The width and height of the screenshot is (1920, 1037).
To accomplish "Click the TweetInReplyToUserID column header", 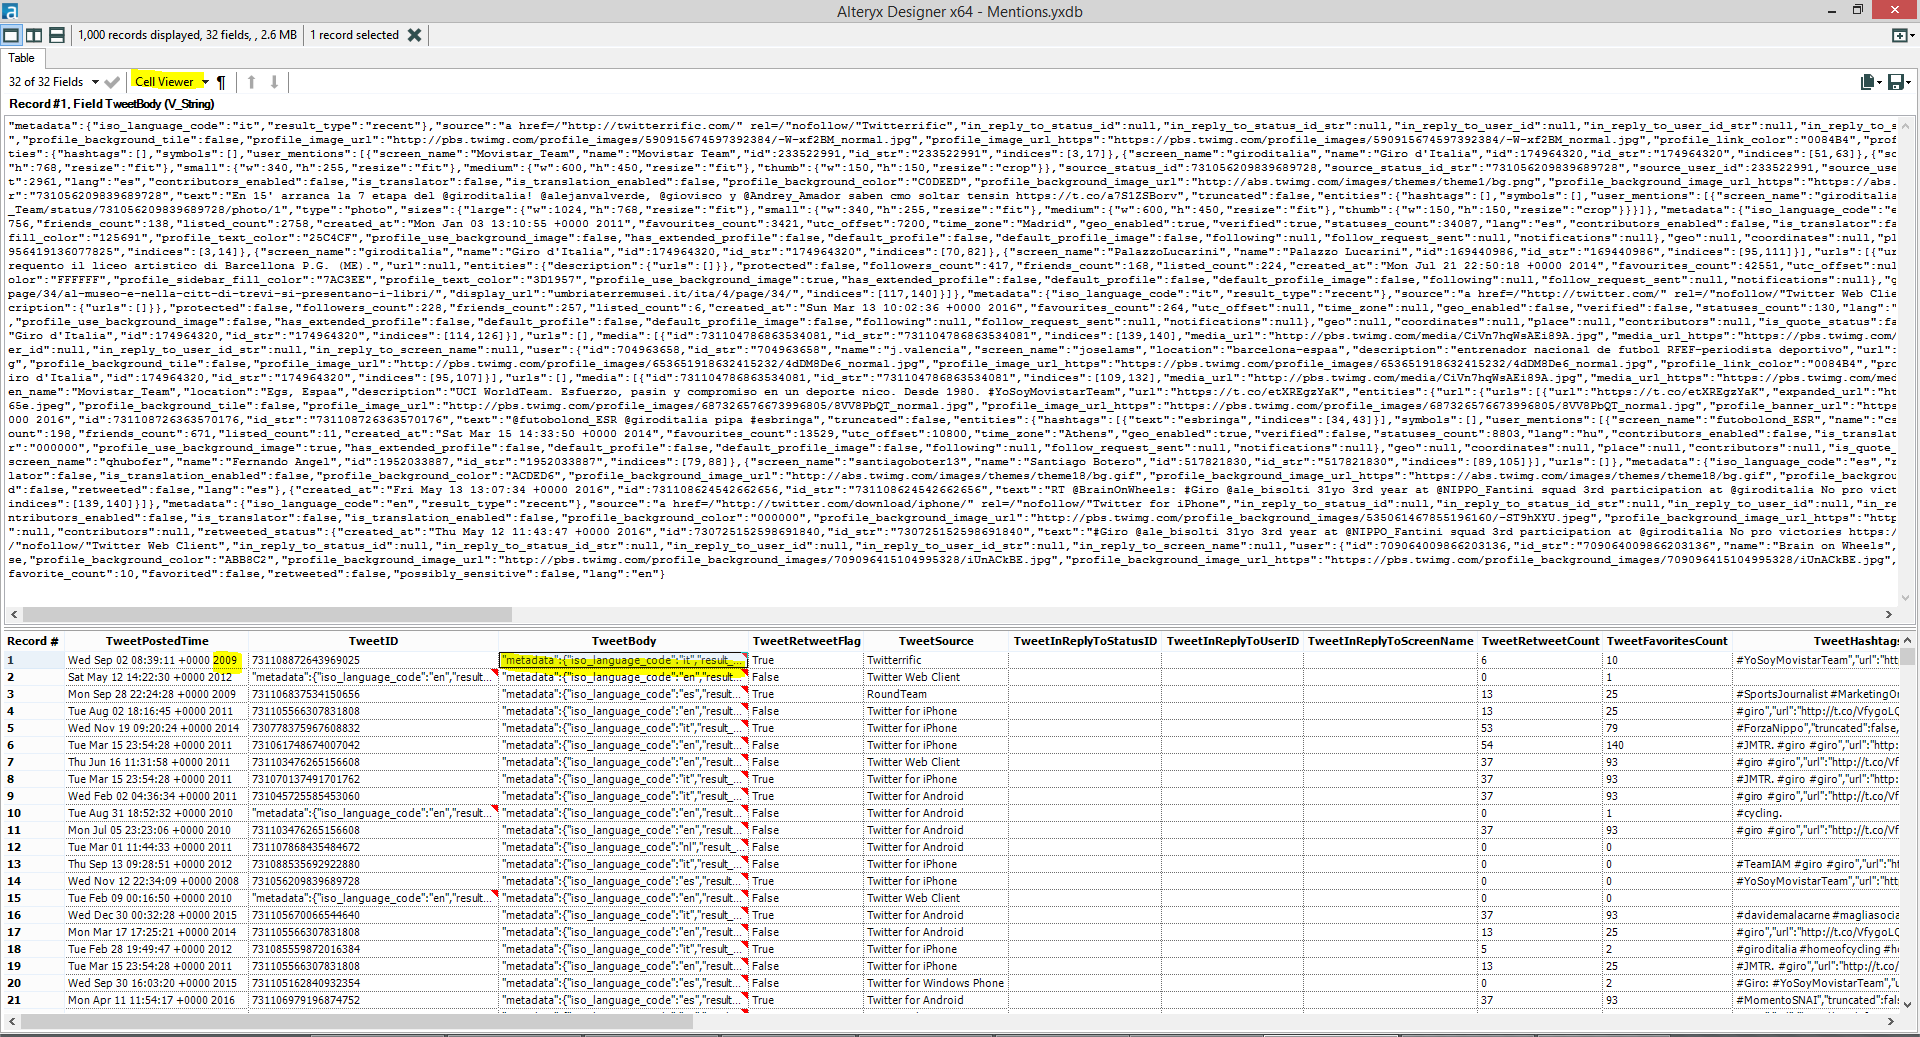I will point(1232,641).
